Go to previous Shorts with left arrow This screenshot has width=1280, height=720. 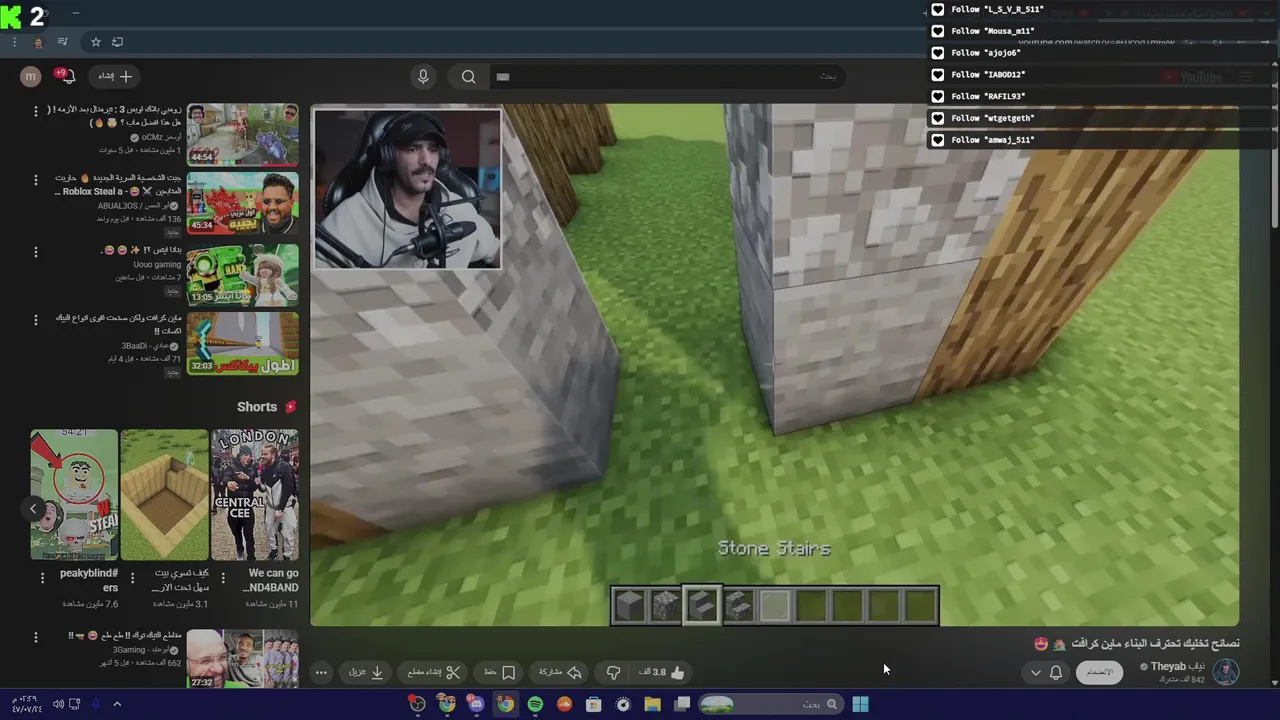32,508
